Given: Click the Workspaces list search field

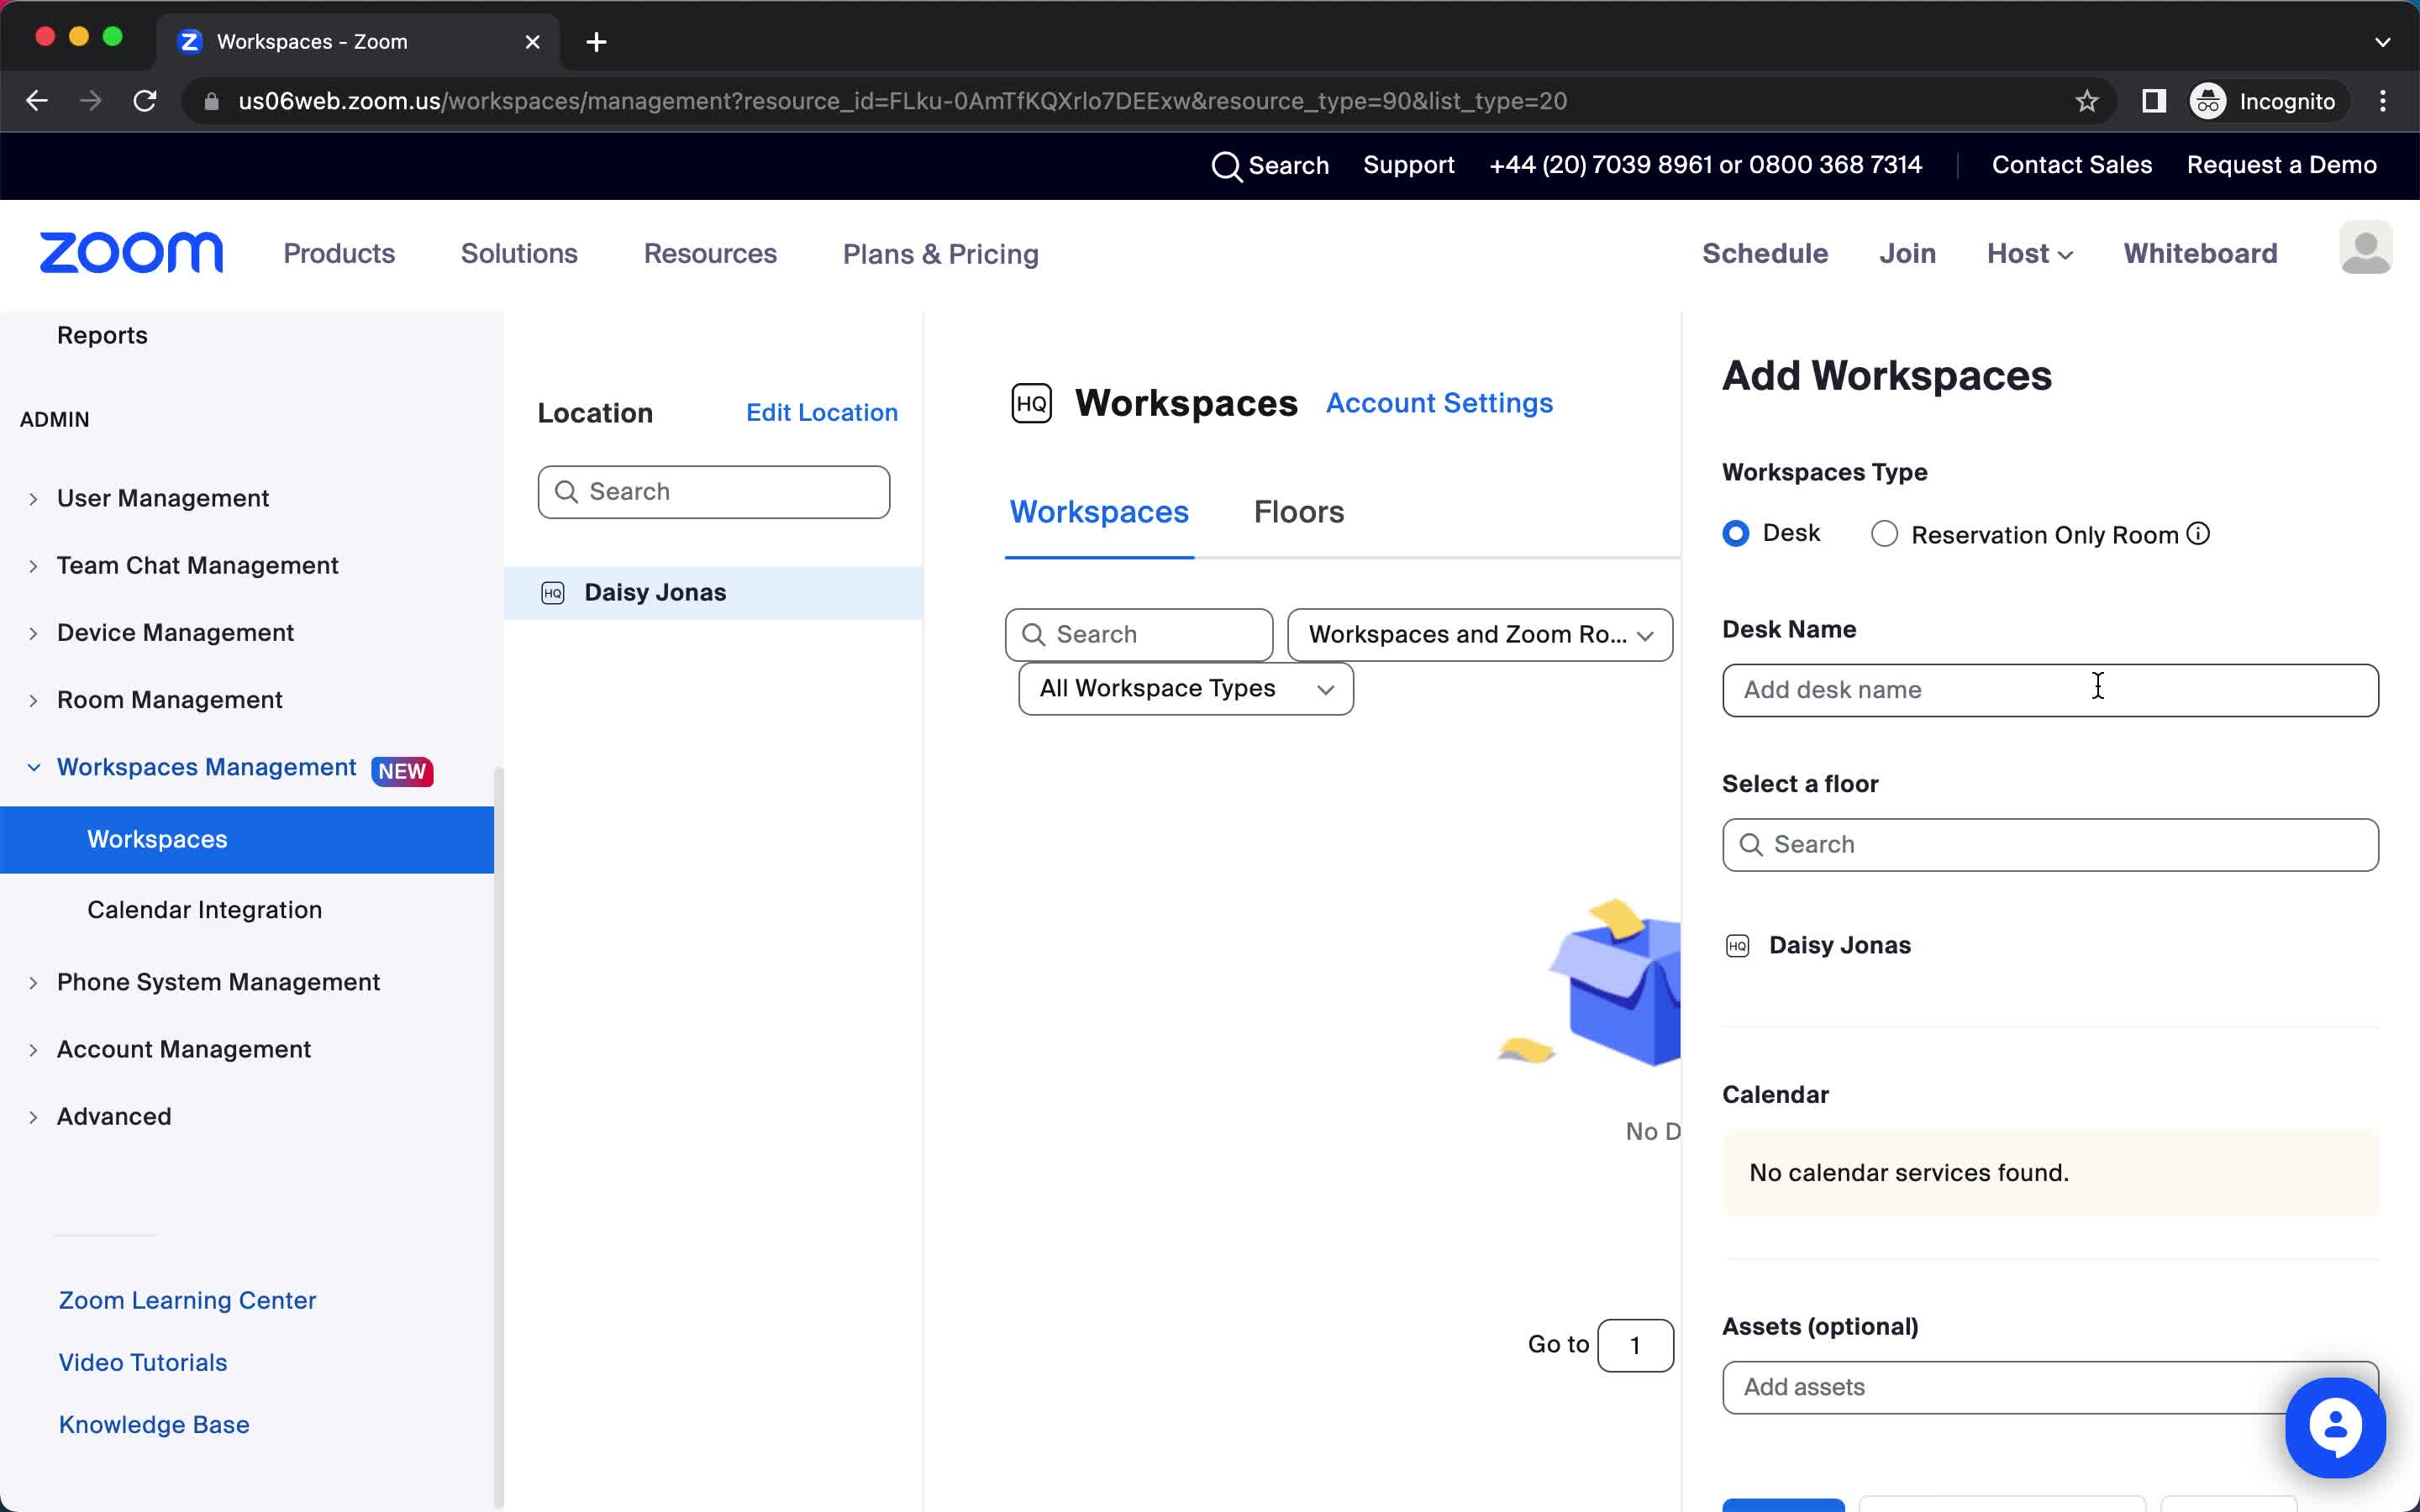Looking at the screenshot, I should pyautogui.click(x=1138, y=635).
